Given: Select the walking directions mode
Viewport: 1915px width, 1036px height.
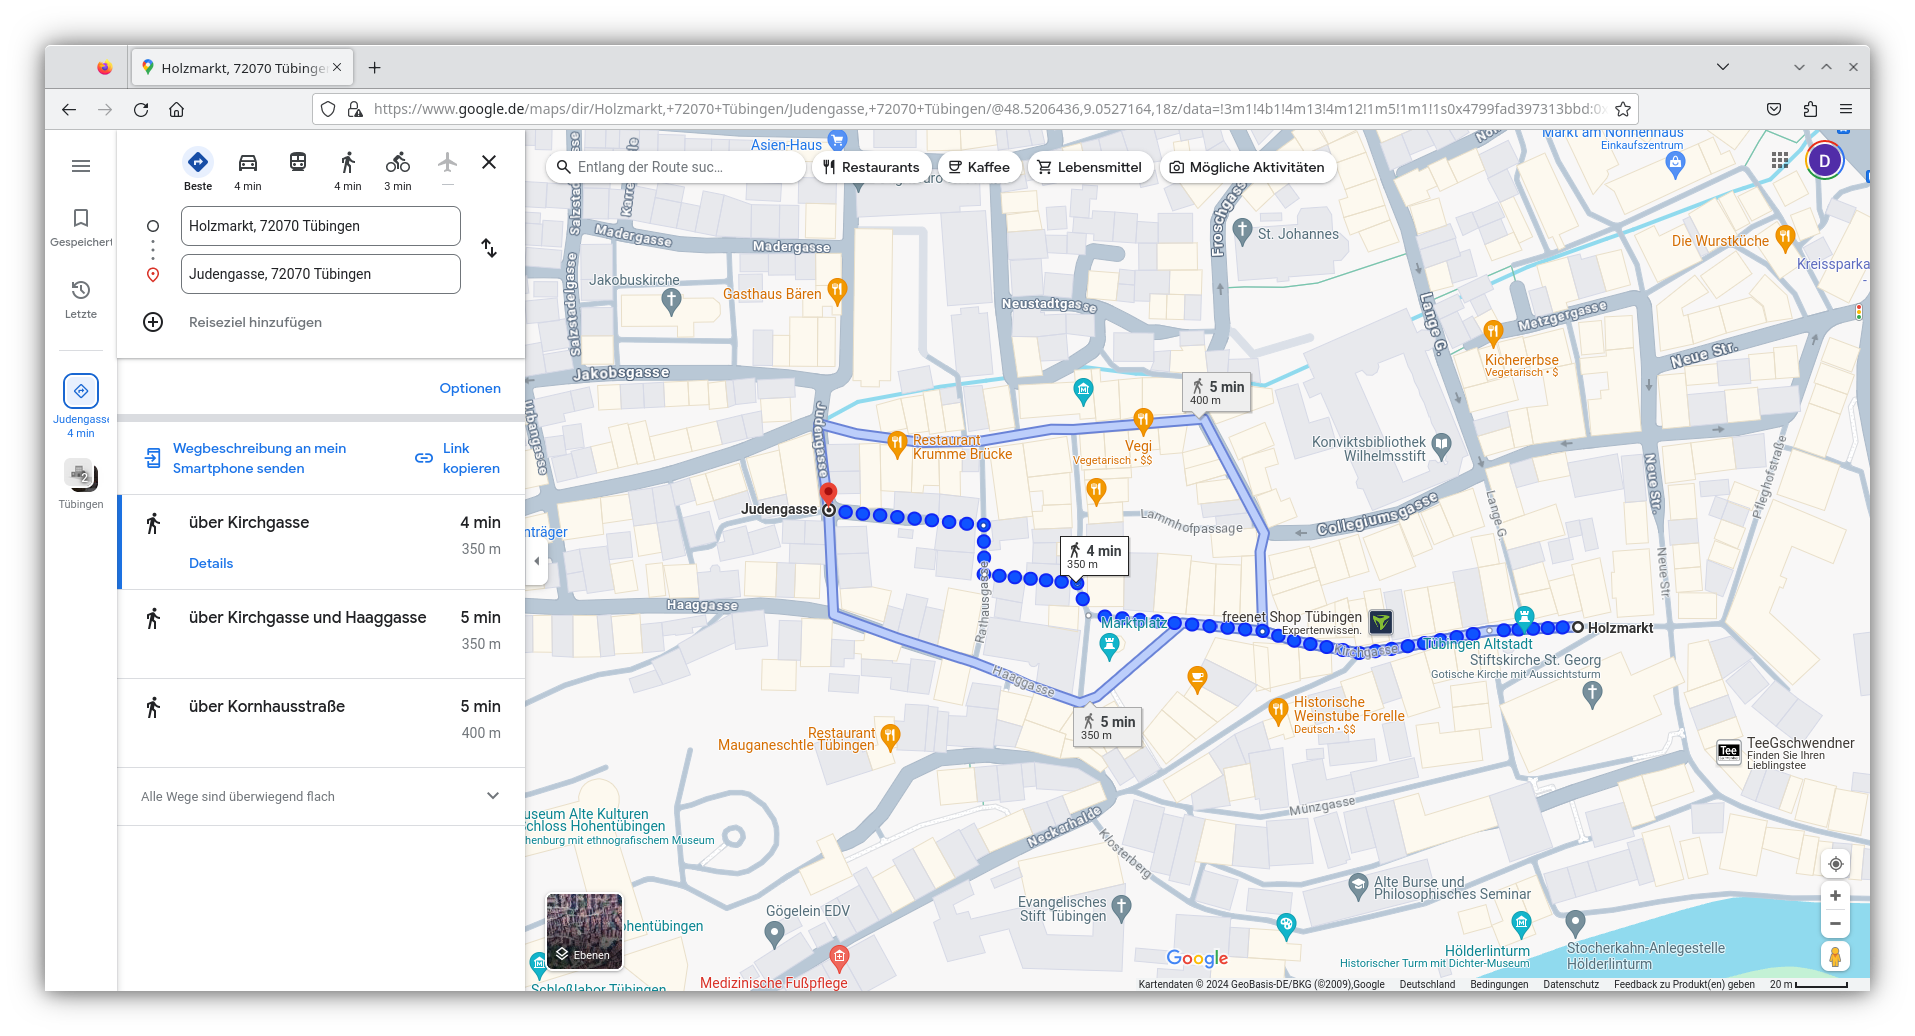Looking at the screenshot, I should pyautogui.click(x=347, y=163).
